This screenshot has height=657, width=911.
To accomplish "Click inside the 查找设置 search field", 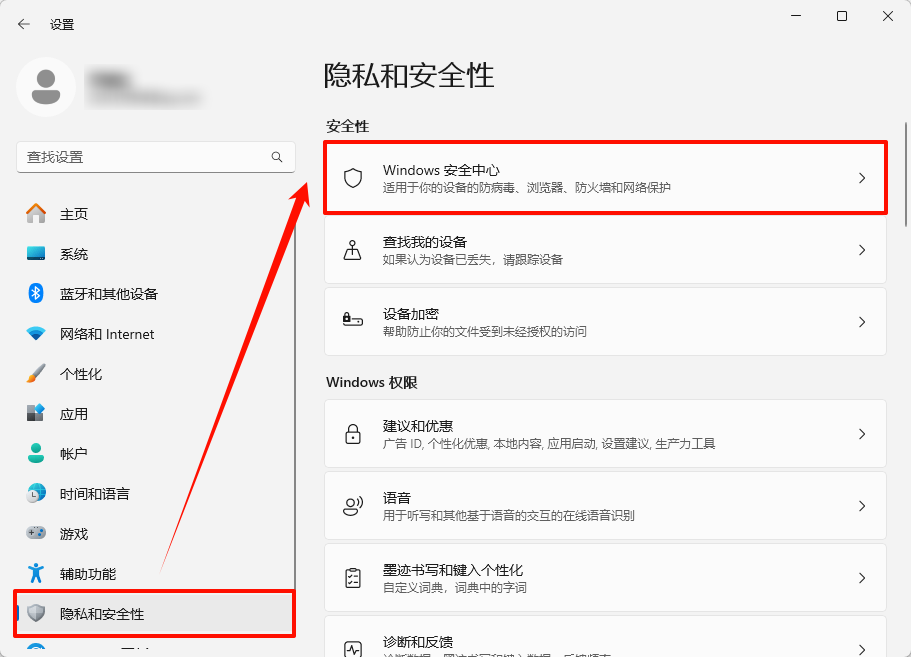I will (x=150, y=157).
